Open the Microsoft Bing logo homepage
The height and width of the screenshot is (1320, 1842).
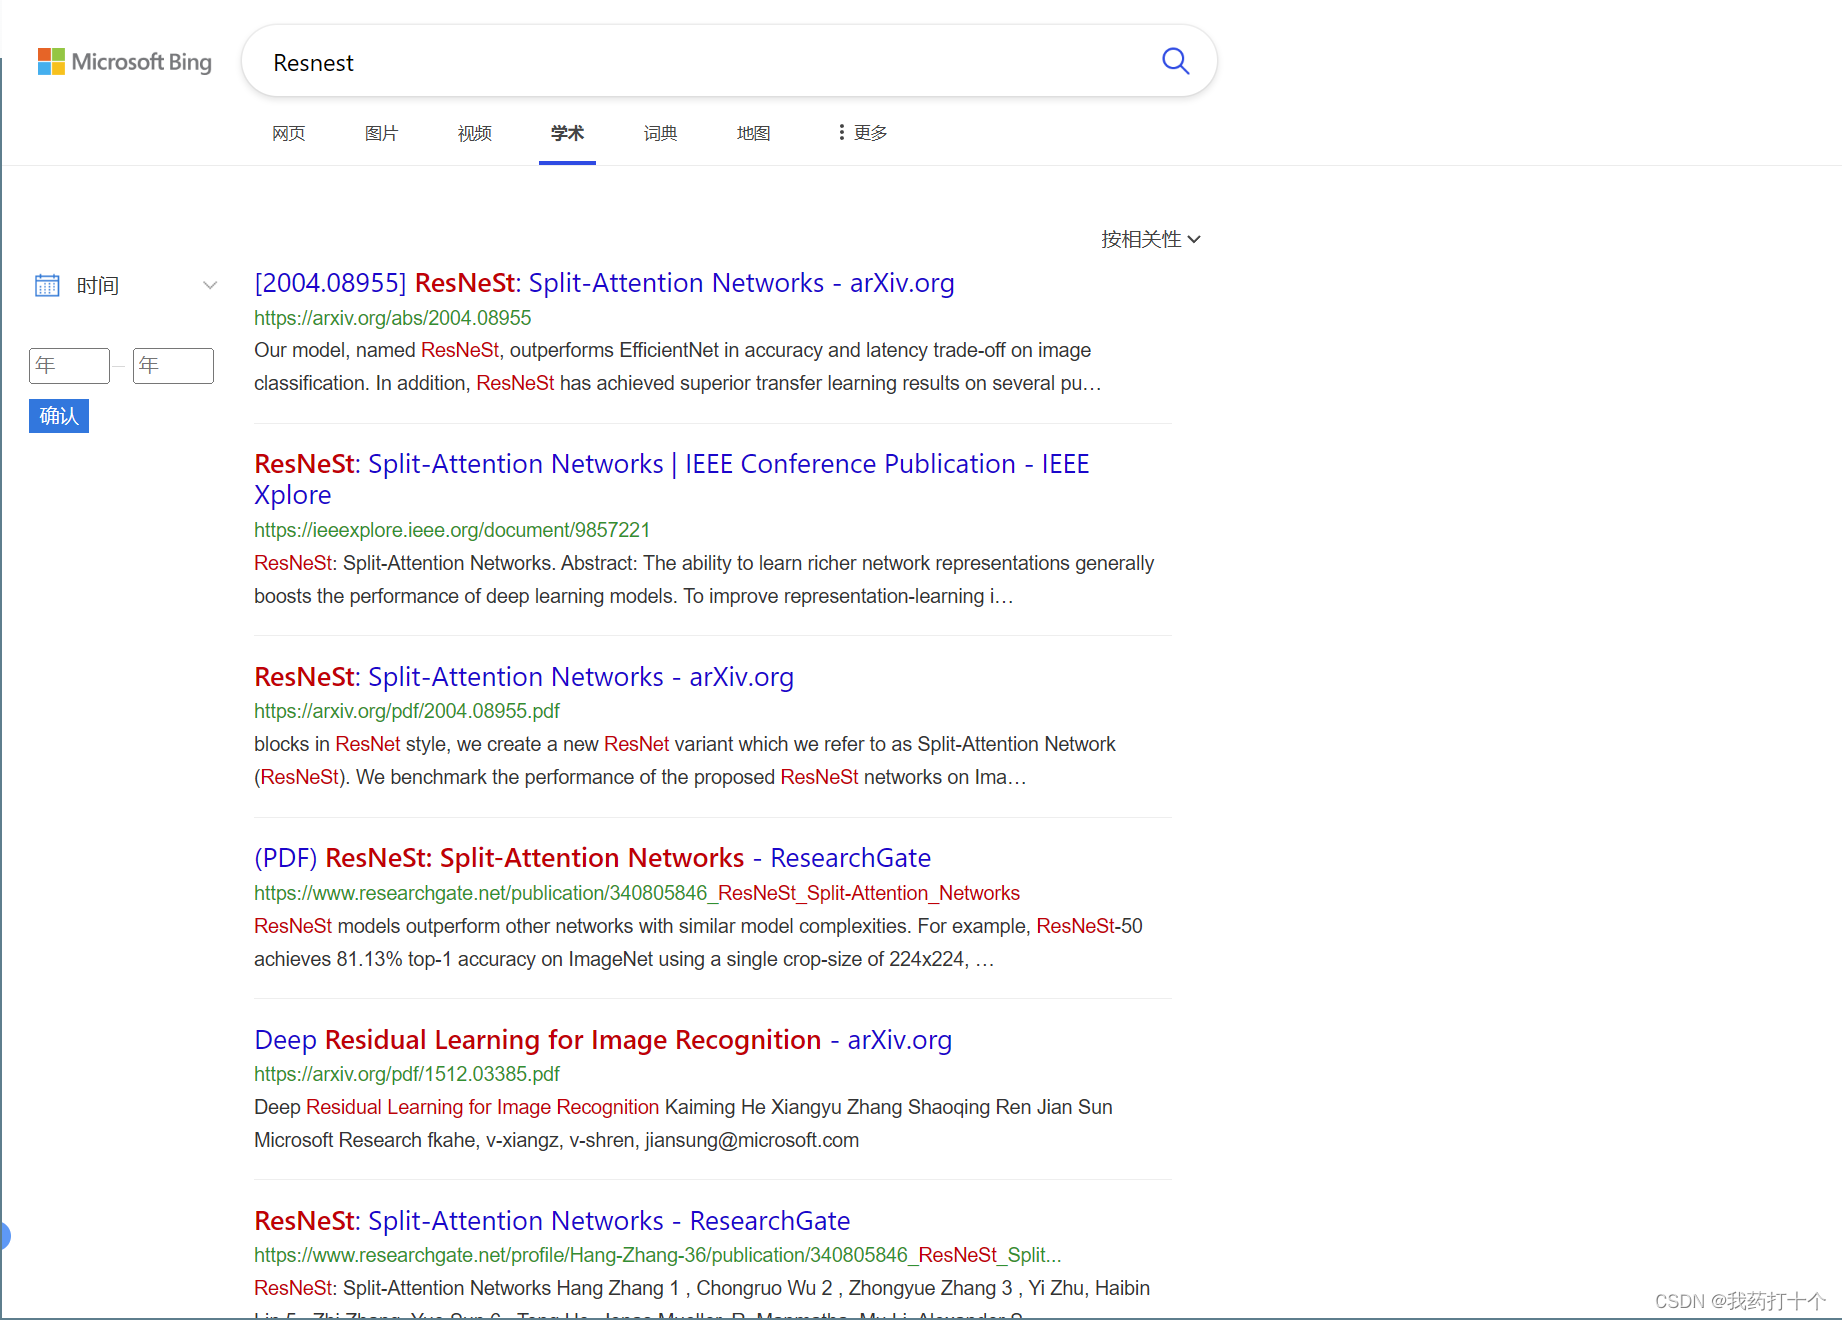[125, 62]
